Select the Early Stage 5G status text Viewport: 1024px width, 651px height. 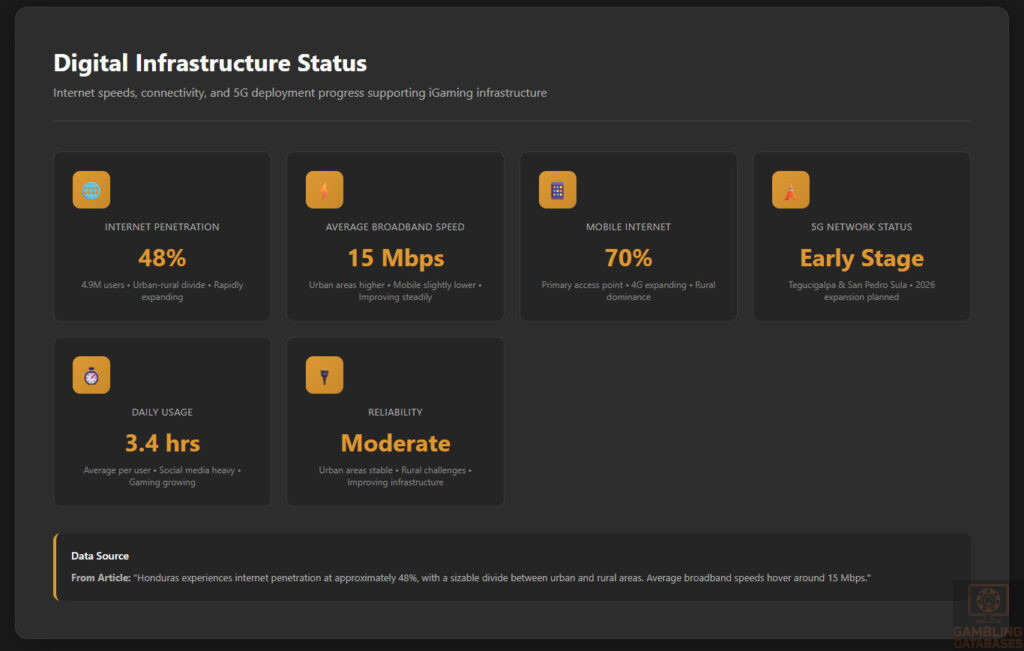tap(861, 257)
